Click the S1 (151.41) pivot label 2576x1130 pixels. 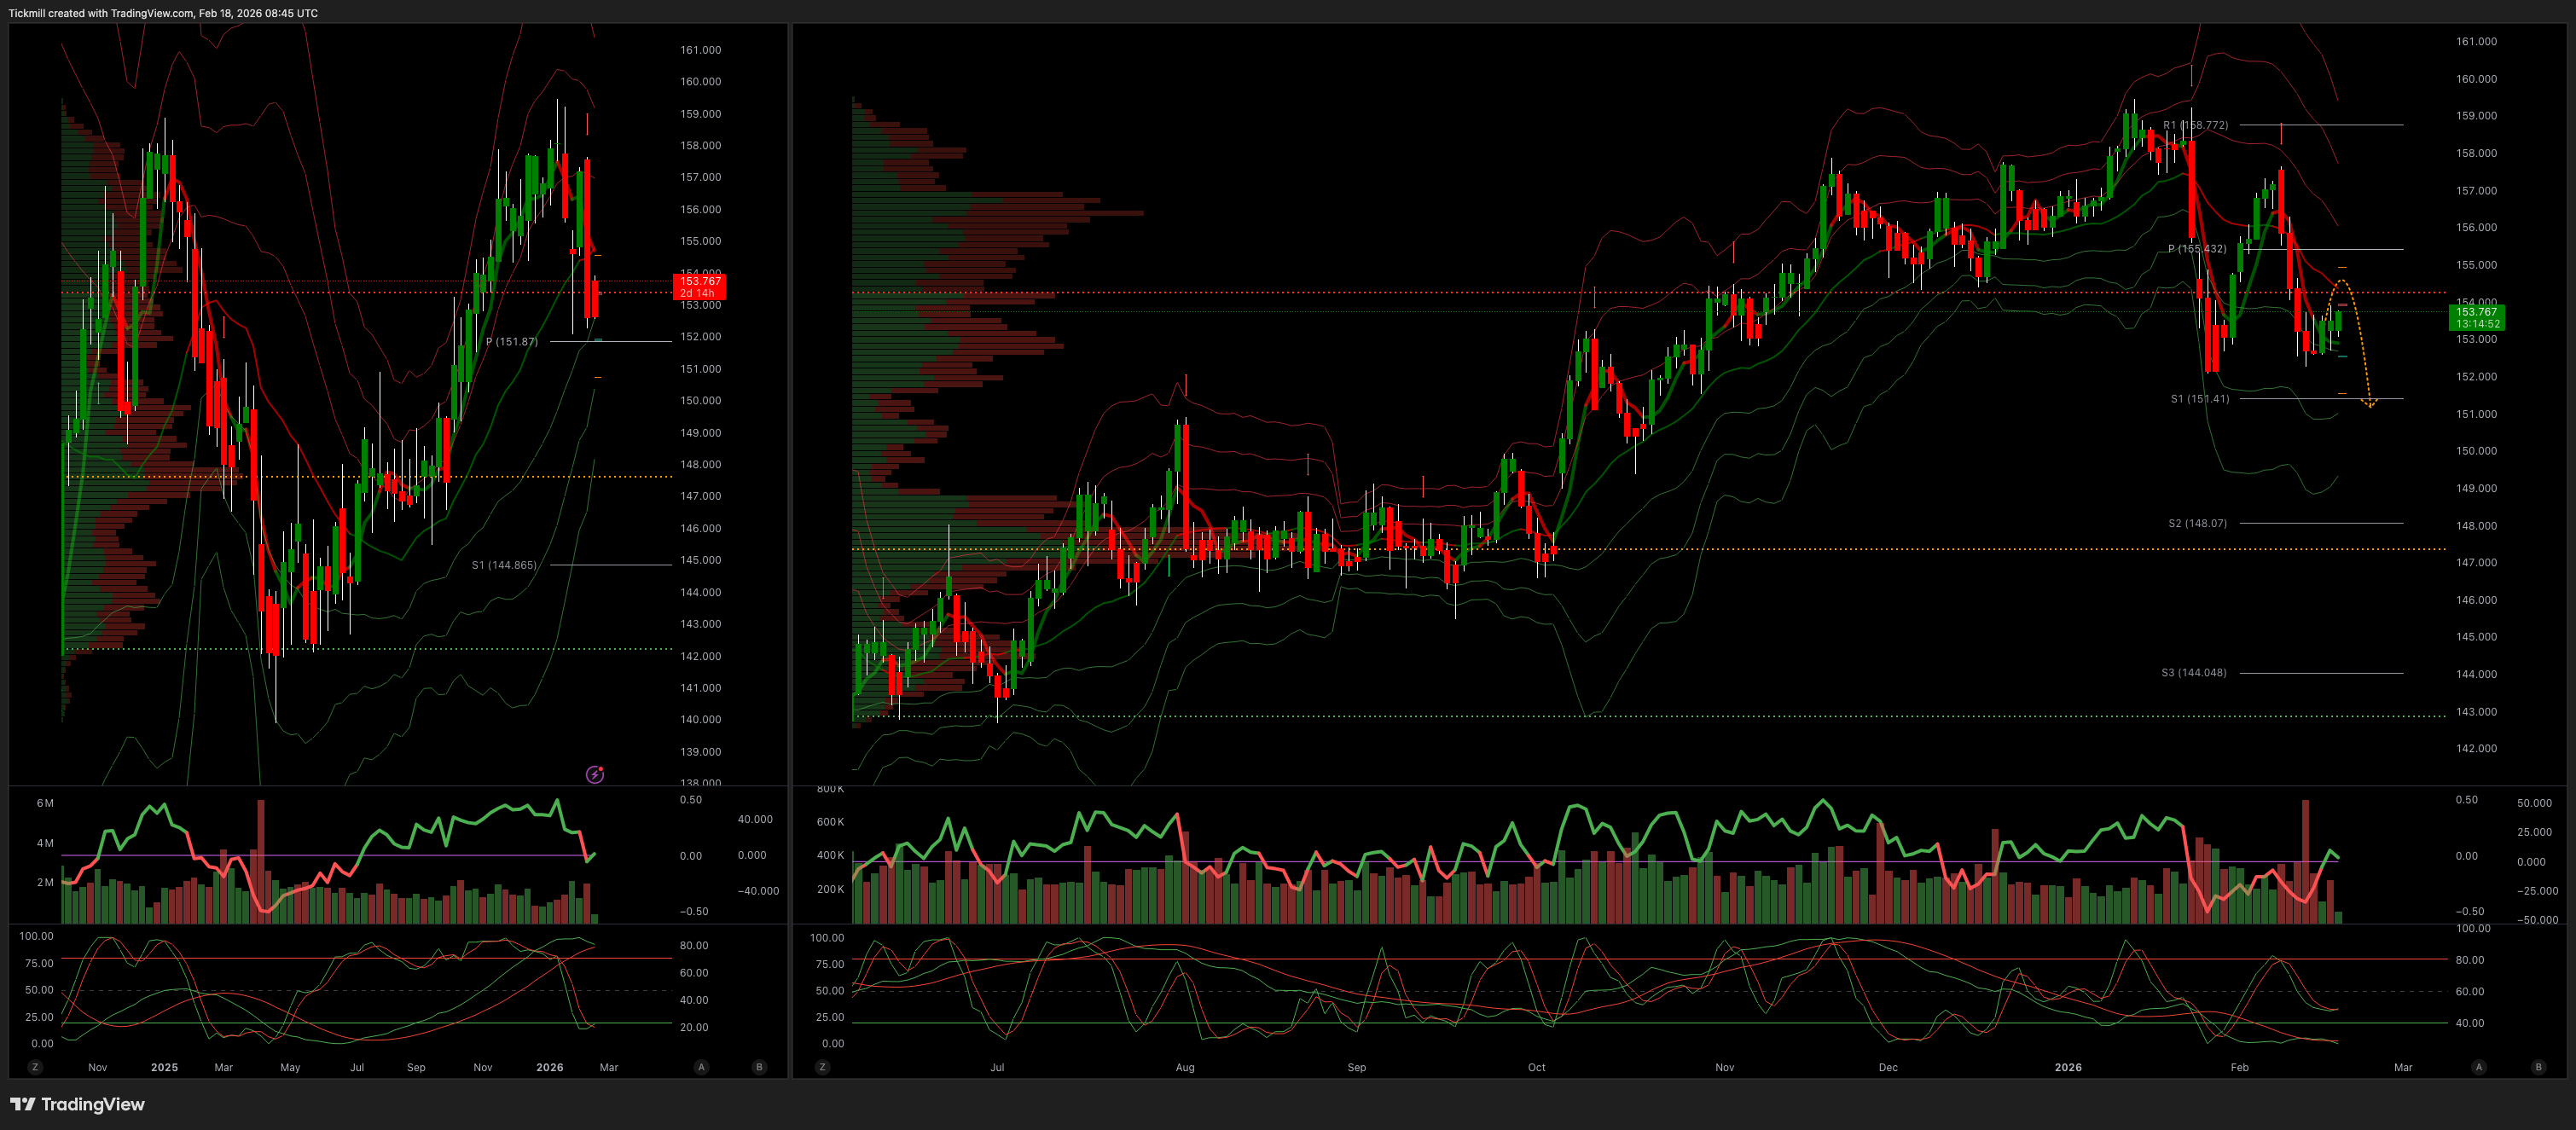[2199, 399]
